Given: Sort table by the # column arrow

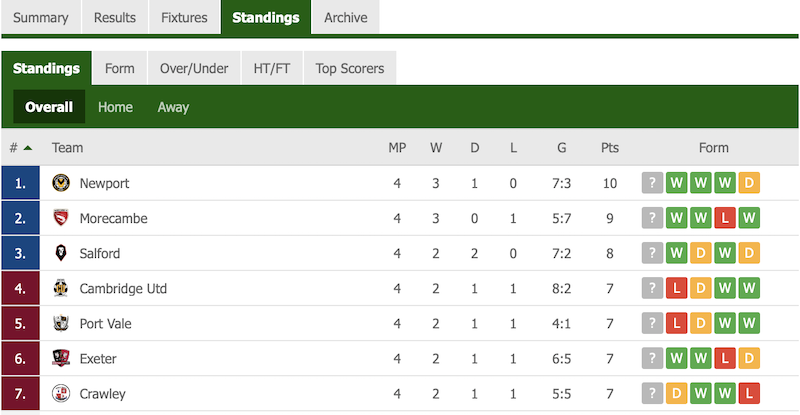Looking at the screenshot, I should click(28, 148).
